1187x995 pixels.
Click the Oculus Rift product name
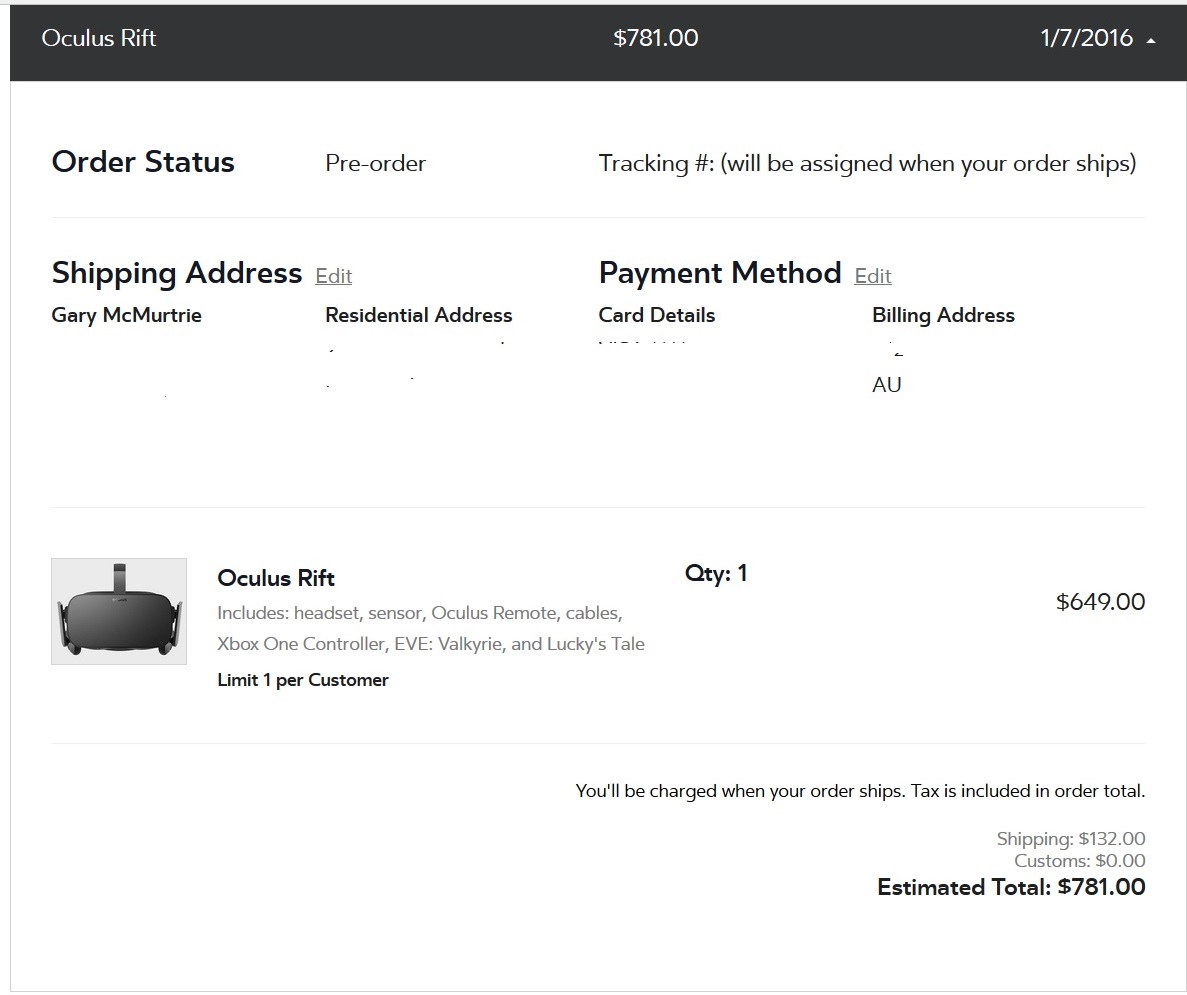click(276, 578)
